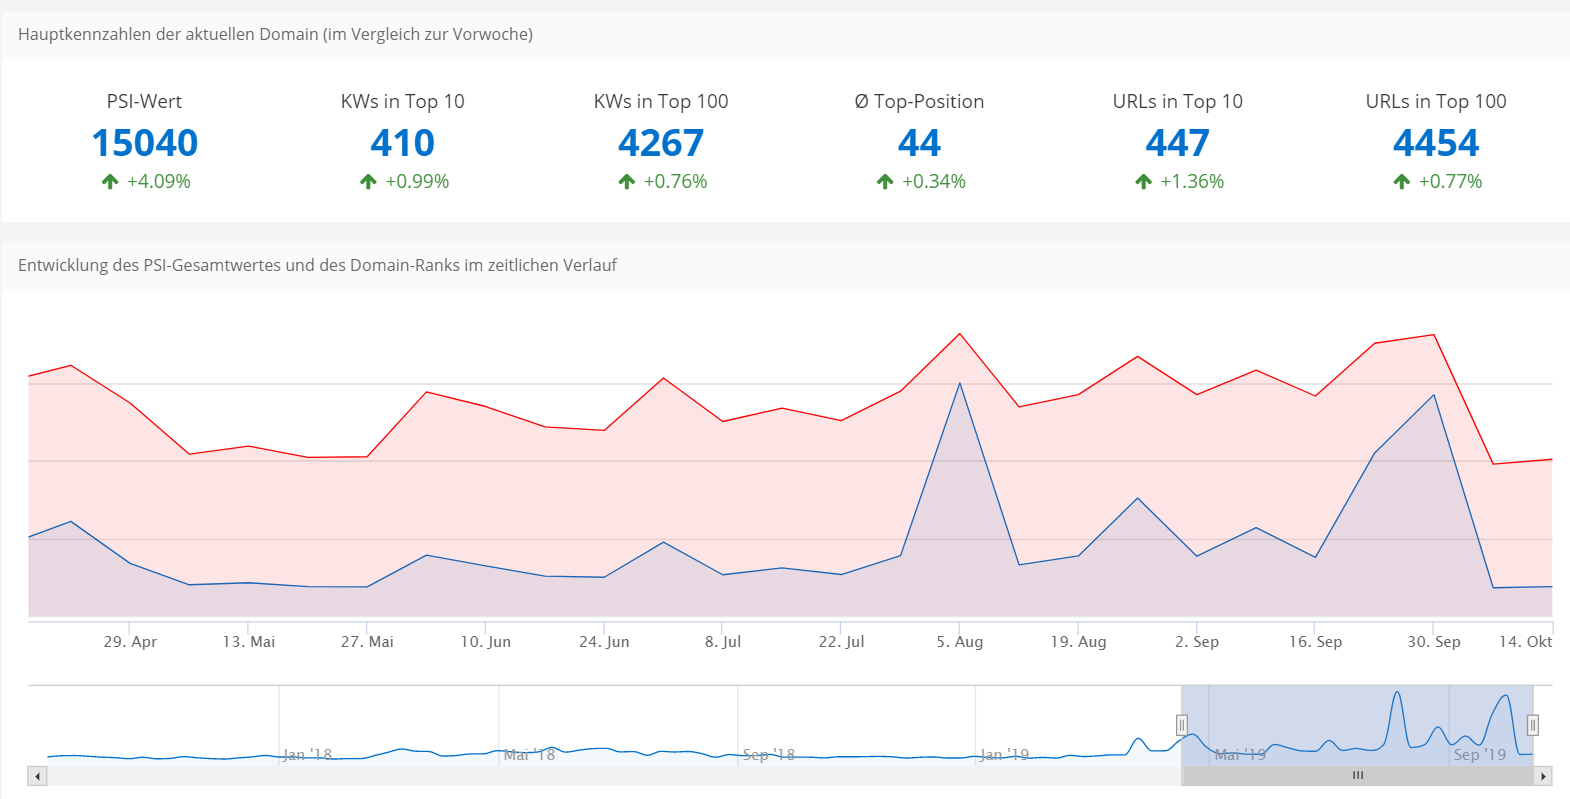Click the left handle of the range selector

1181,725
